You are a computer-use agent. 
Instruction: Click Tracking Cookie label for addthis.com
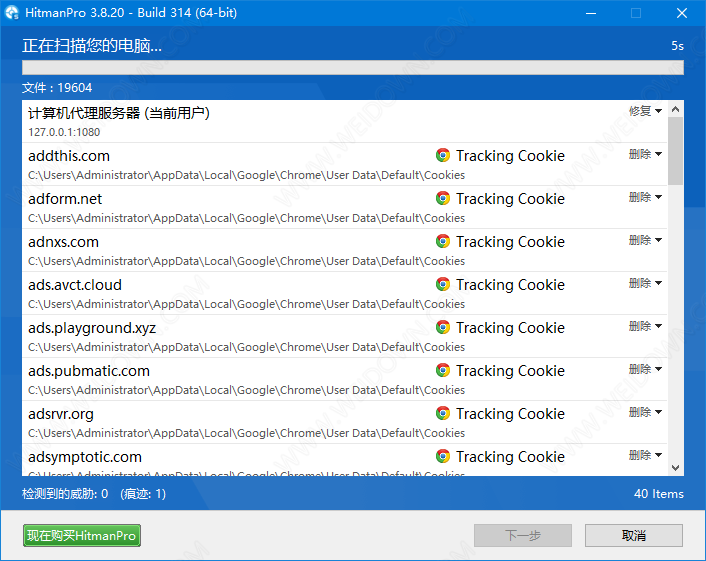pos(510,156)
